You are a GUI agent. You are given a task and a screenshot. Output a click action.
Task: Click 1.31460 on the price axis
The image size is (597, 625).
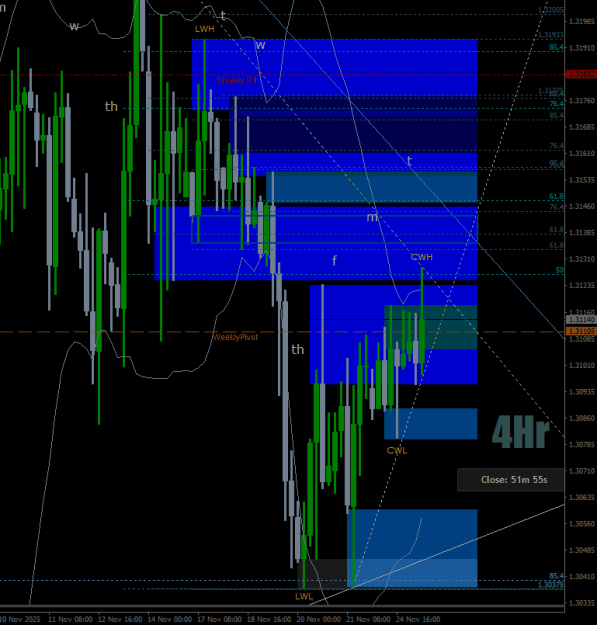coord(582,206)
